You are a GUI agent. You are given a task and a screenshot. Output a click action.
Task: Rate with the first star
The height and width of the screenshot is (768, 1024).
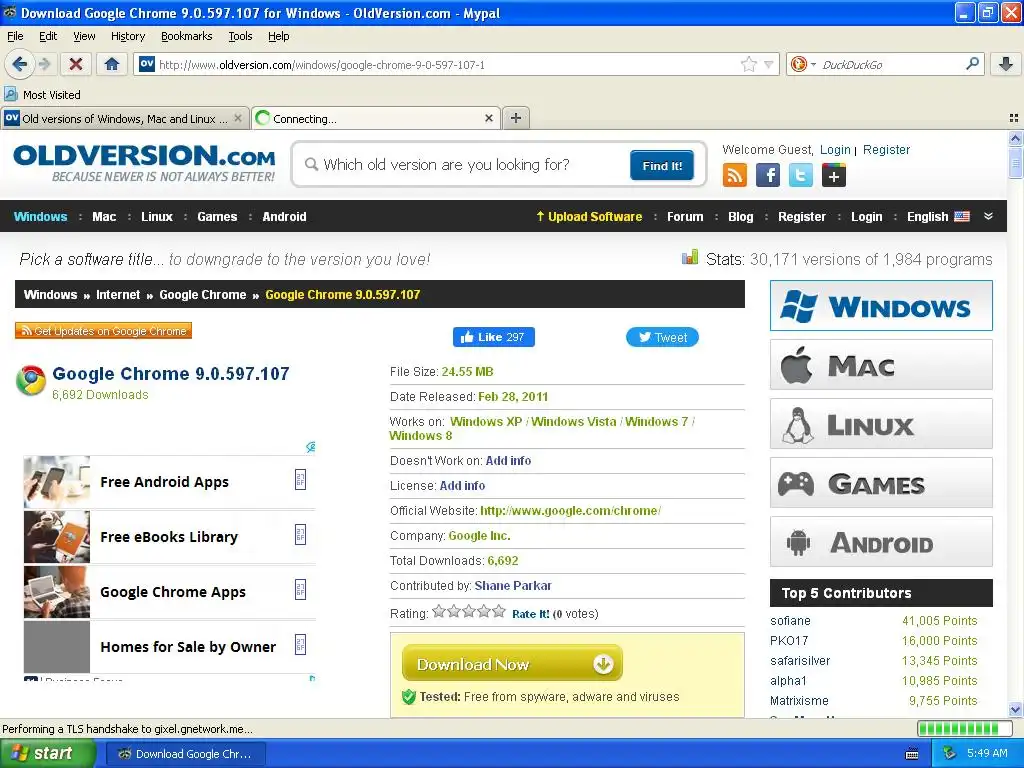click(x=439, y=611)
